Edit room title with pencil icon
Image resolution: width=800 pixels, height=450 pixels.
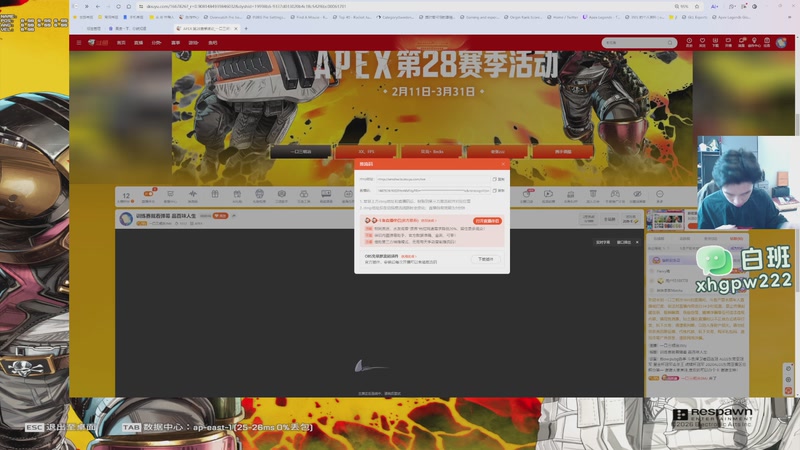coord(234,216)
